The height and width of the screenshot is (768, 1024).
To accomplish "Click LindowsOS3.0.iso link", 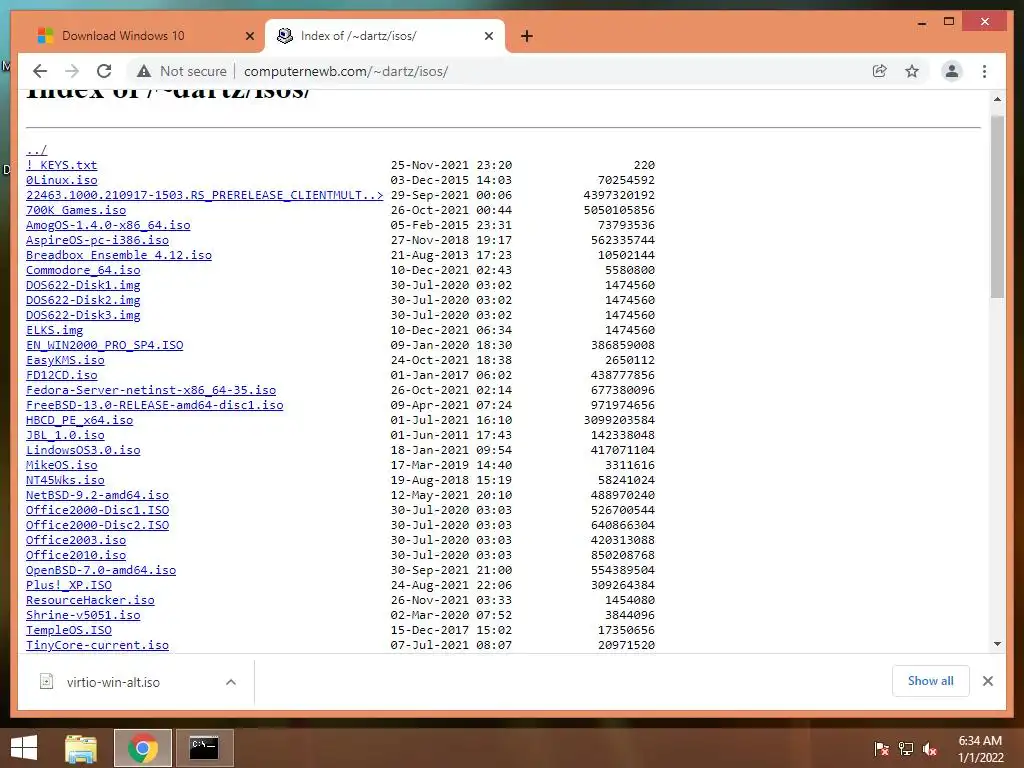I will [x=83, y=451].
